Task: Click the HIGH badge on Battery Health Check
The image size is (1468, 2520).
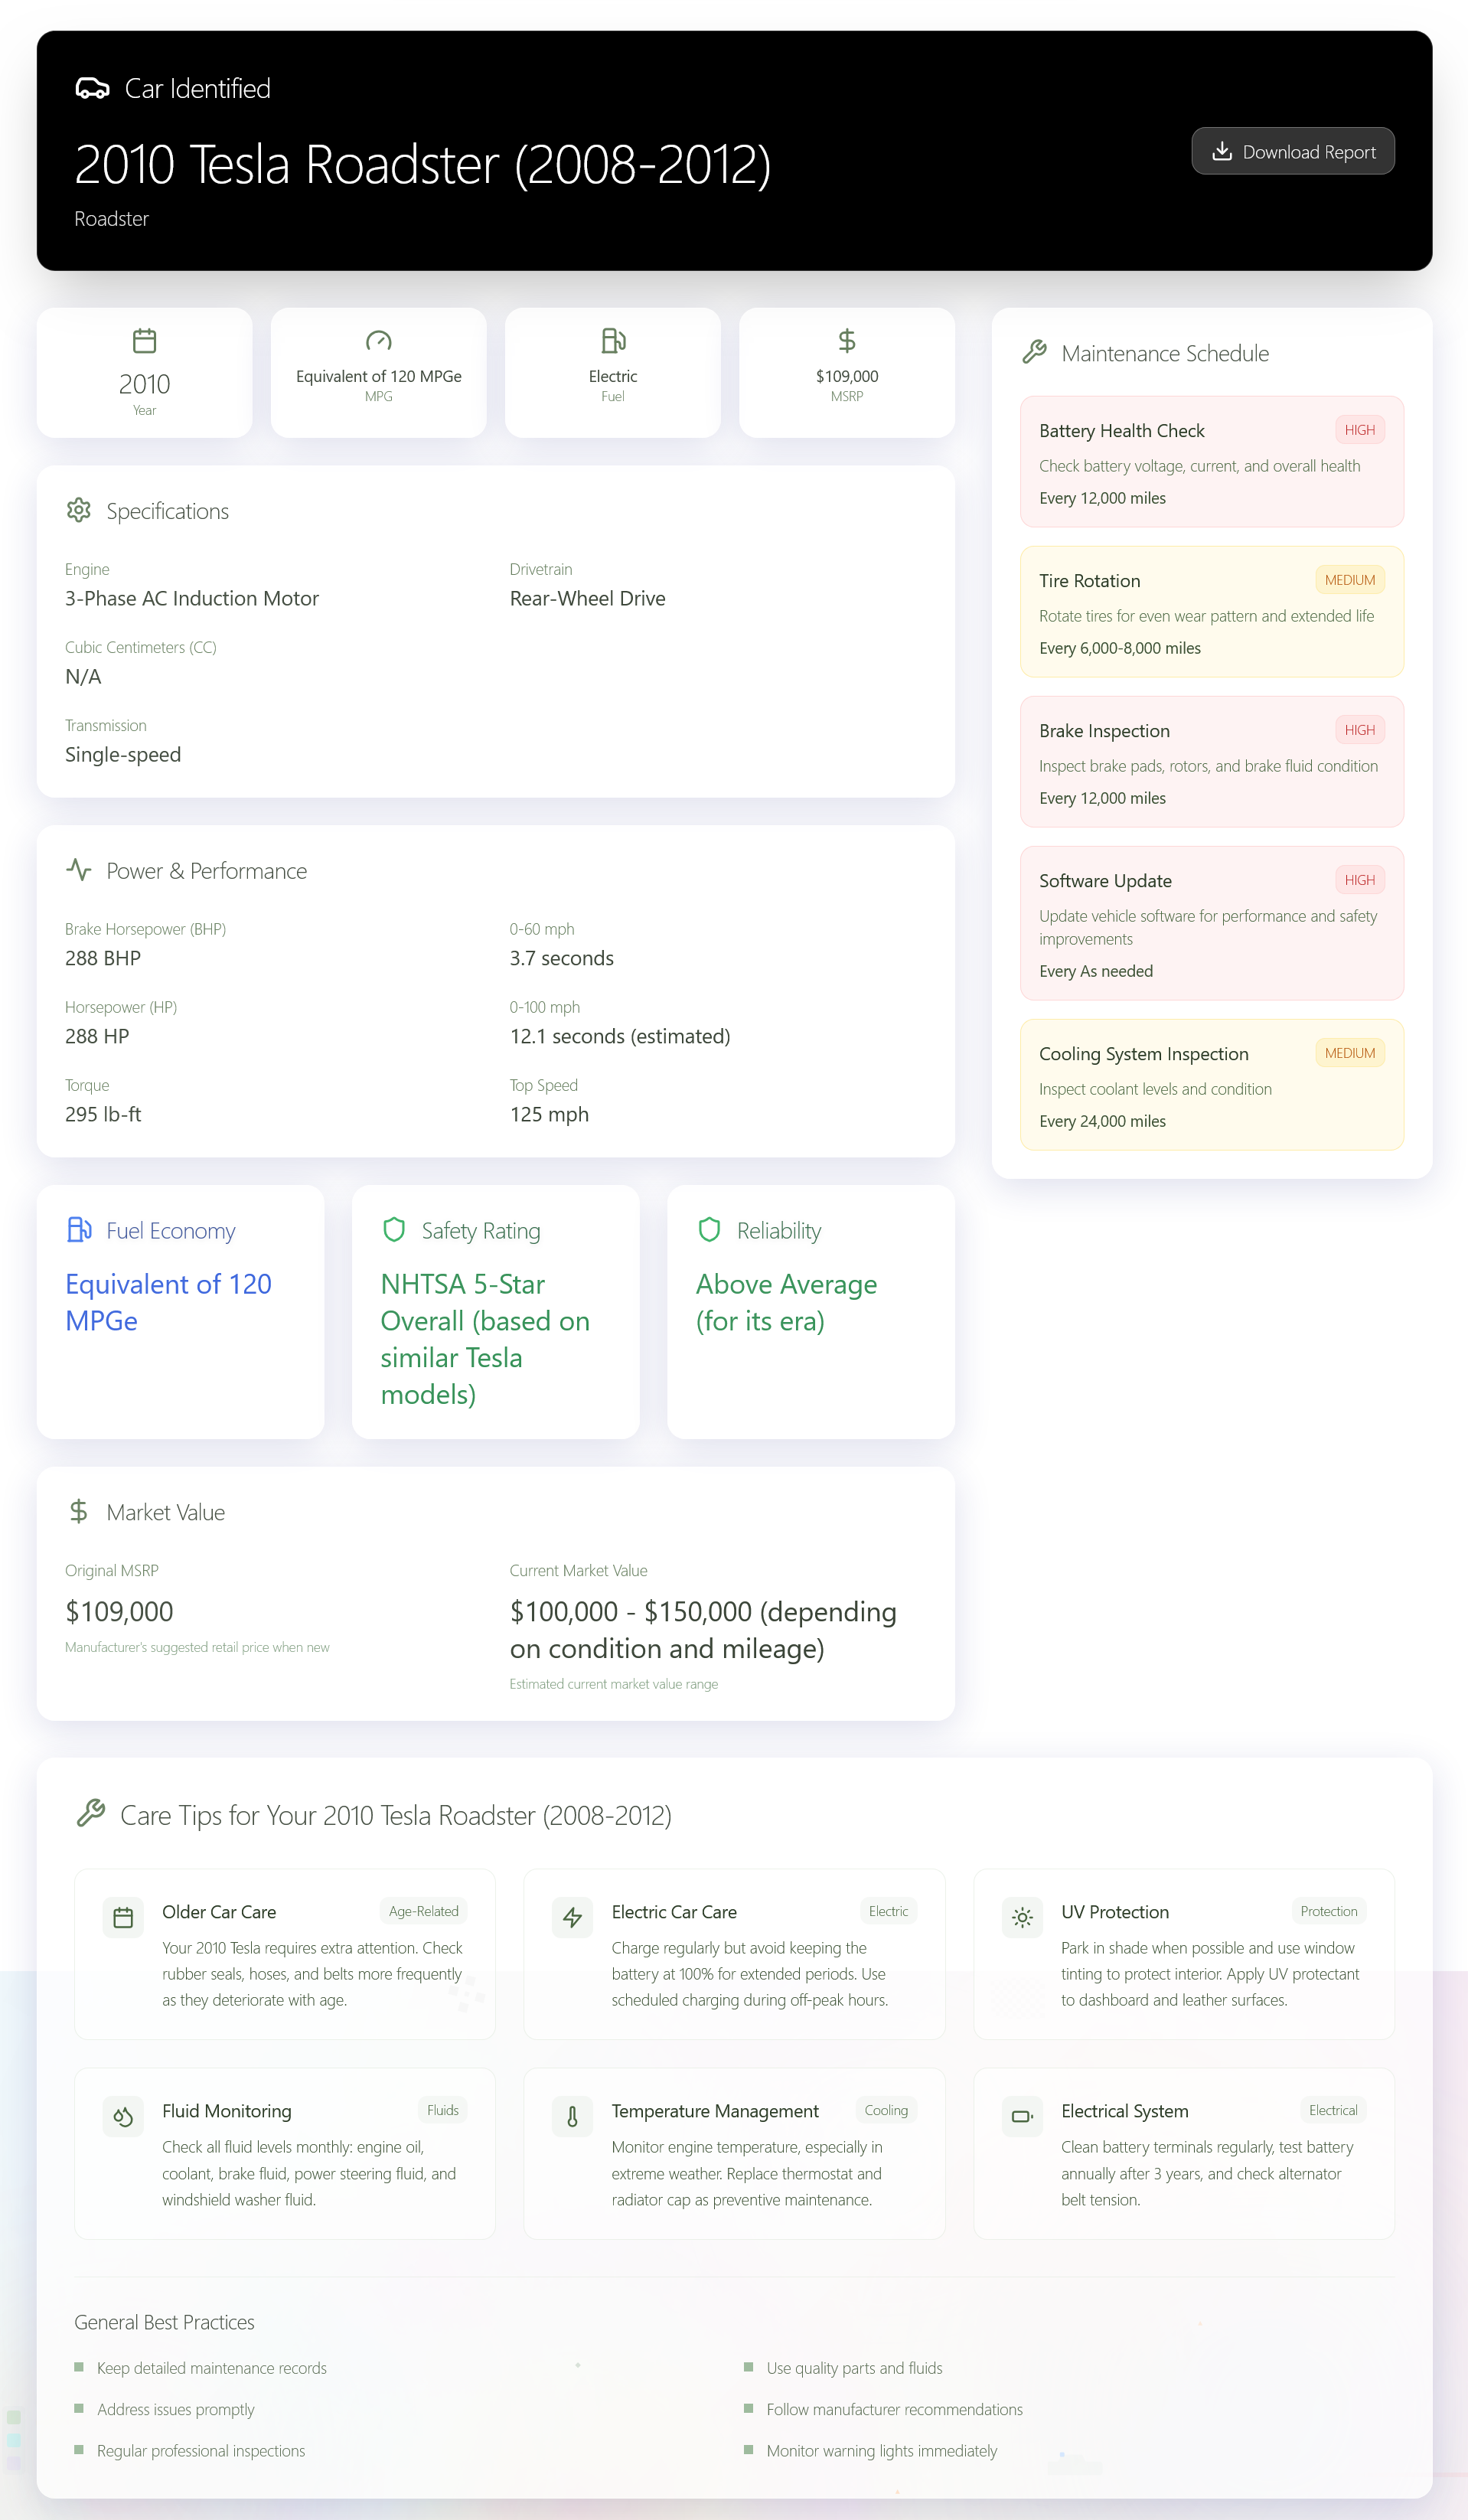Action: click(x=1359, y=430)
